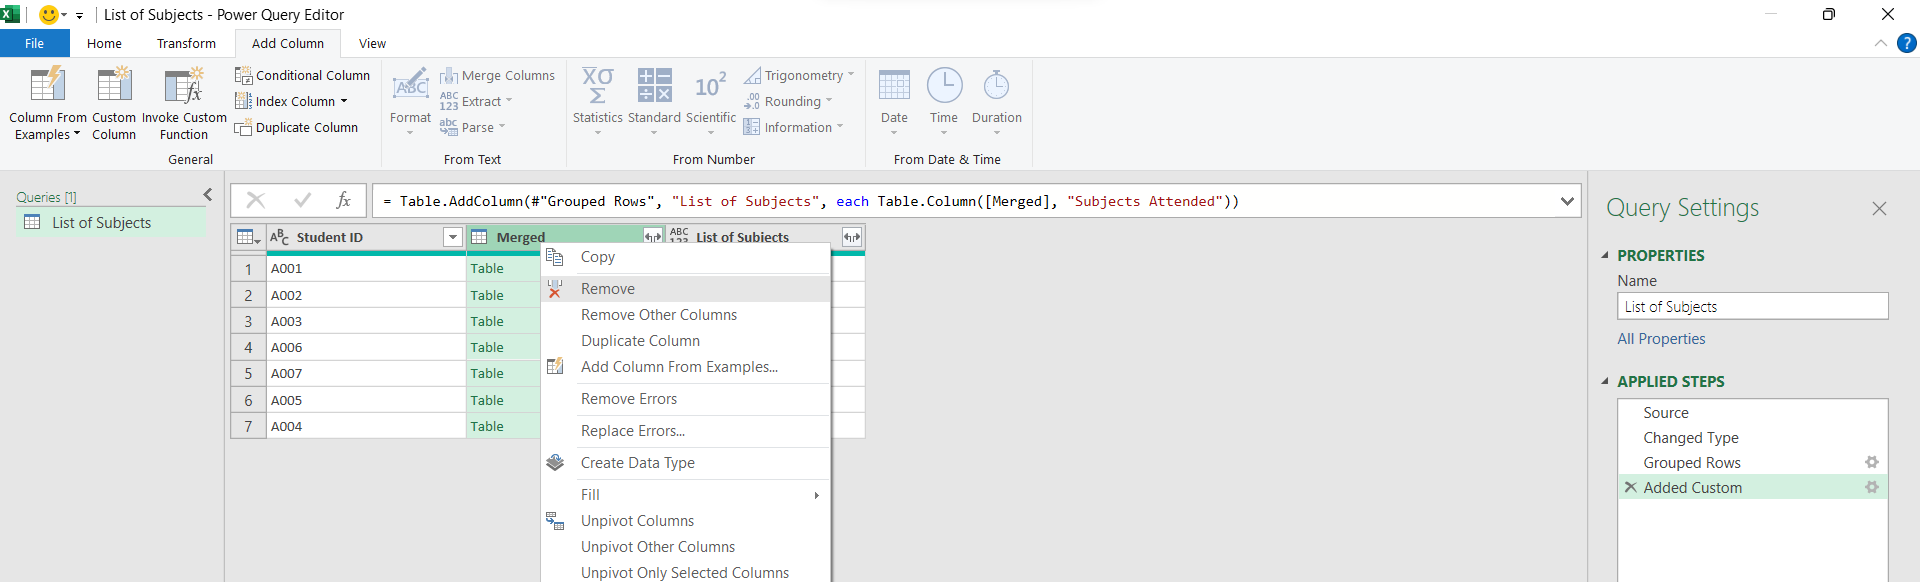Open Added Custom step settings gear
The height and width of the screenshot is (582, 1920).
(x=1872, y=487)
